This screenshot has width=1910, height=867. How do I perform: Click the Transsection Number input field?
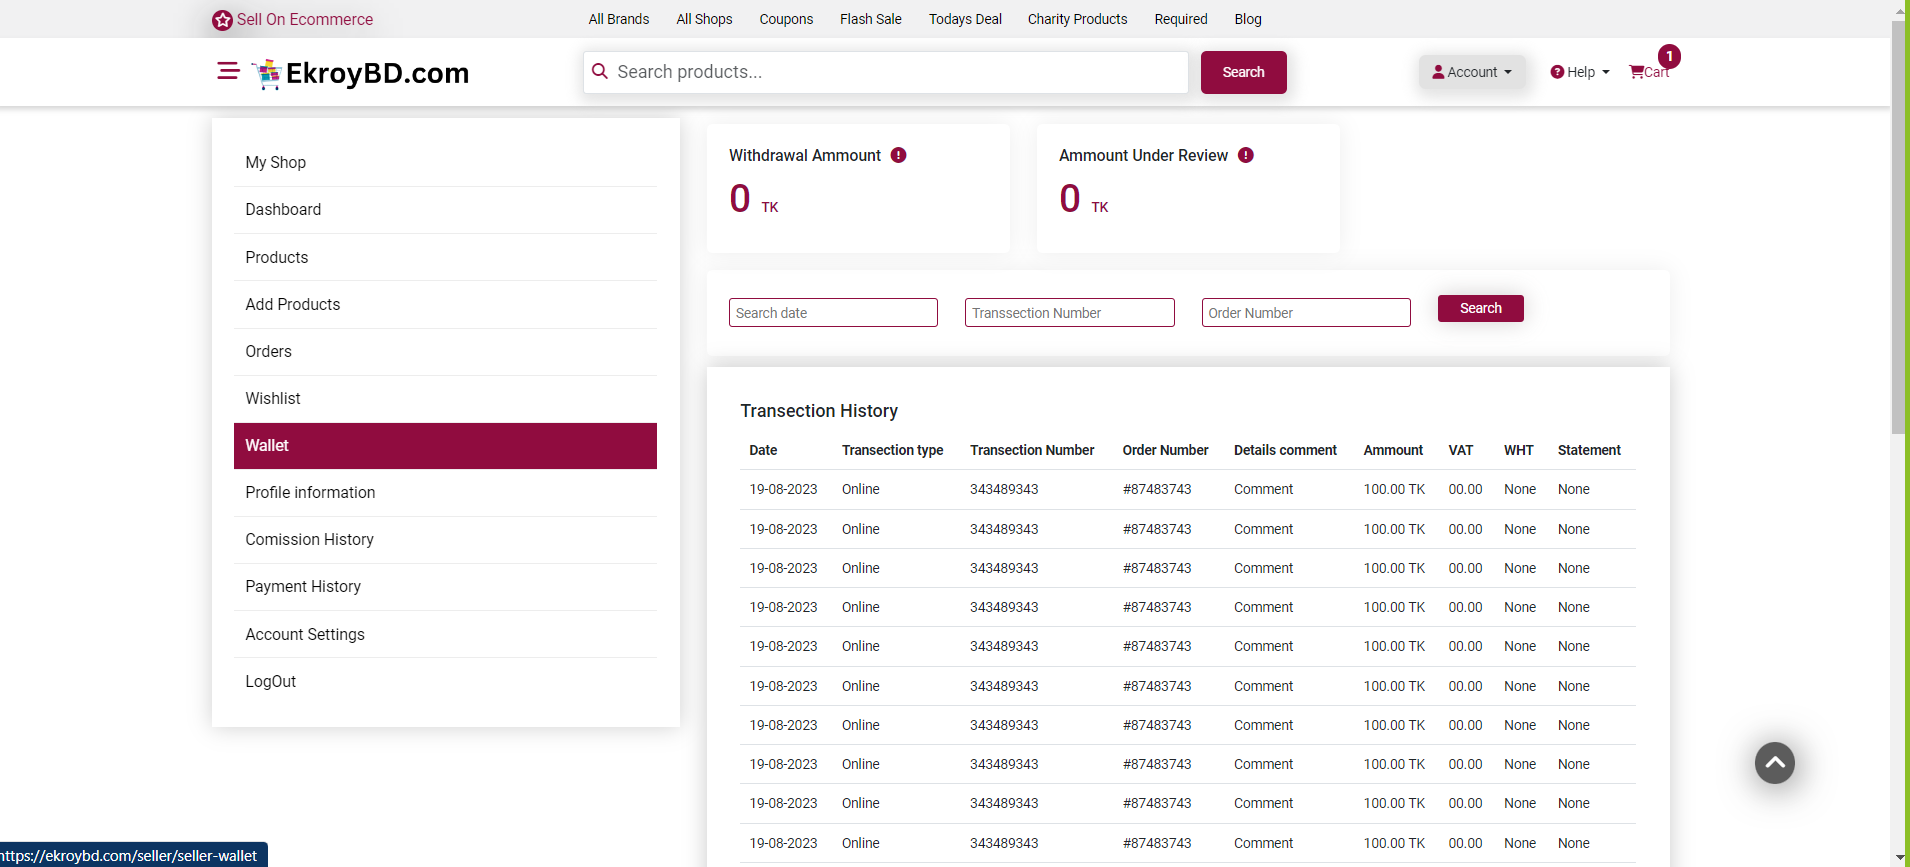(x=1069, y=313)
